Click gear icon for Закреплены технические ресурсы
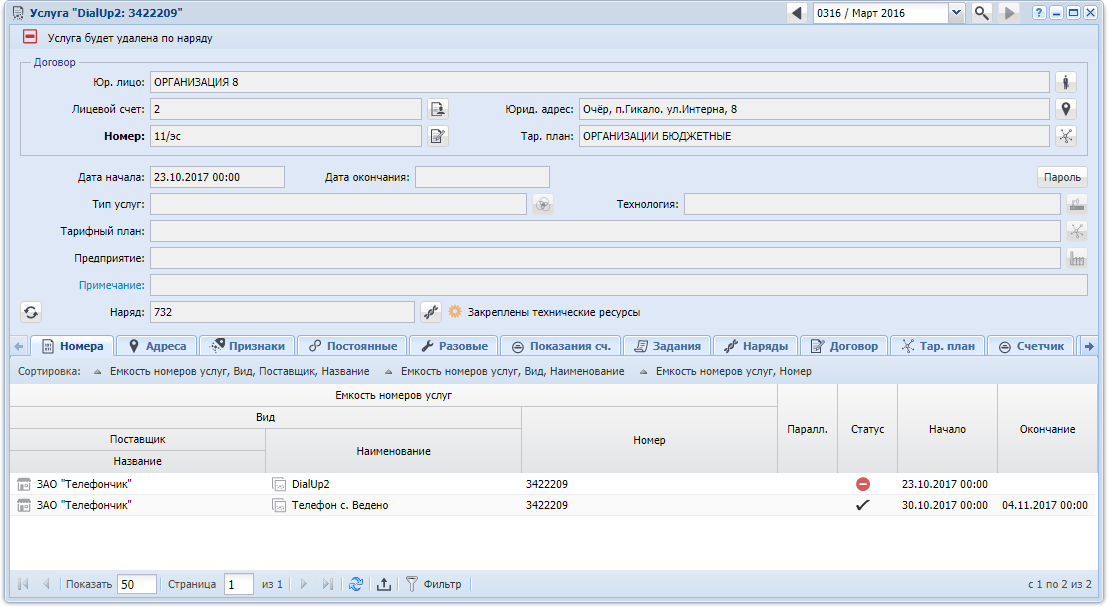The image size is (1108, 607). tap(455, 312)
